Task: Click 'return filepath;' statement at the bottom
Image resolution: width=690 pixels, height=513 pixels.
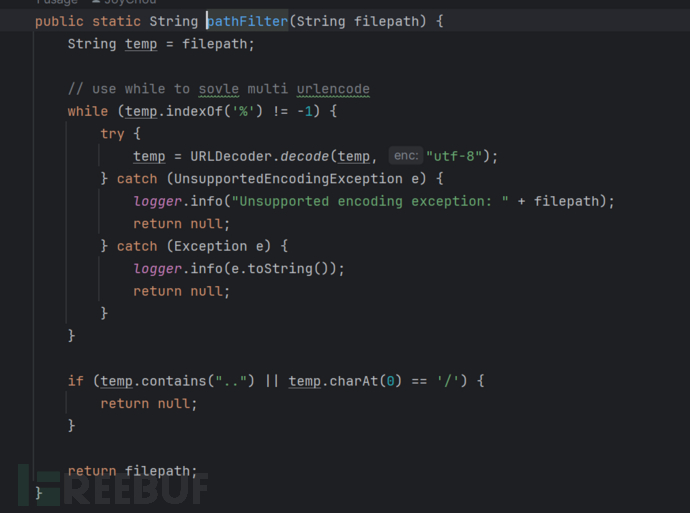Action: pos(132,471)
